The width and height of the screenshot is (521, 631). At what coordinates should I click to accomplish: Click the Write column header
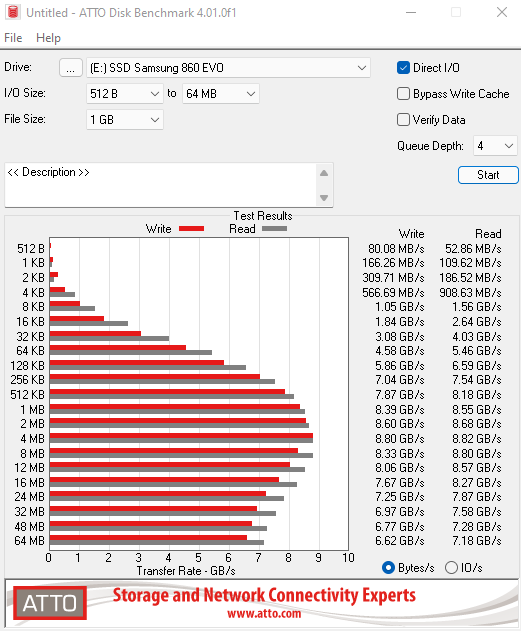point(411,234)
